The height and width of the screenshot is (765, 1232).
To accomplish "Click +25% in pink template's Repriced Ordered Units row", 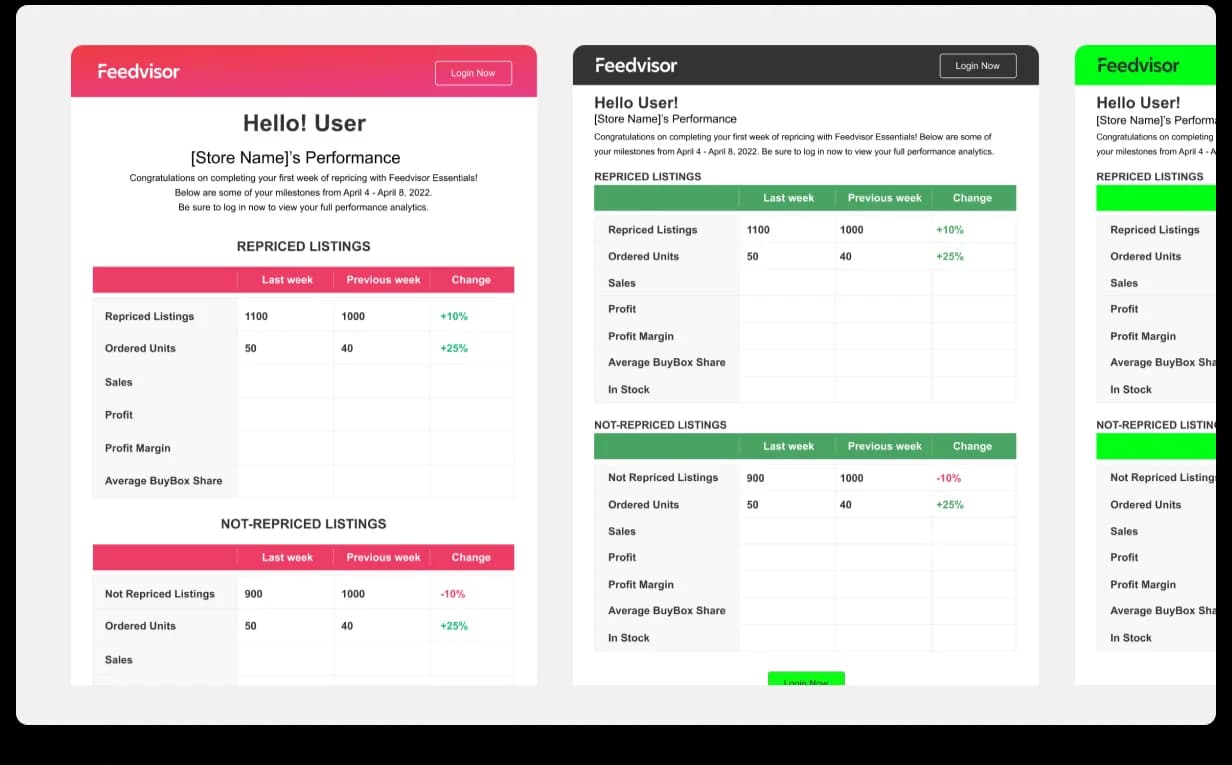I will 454,349.
